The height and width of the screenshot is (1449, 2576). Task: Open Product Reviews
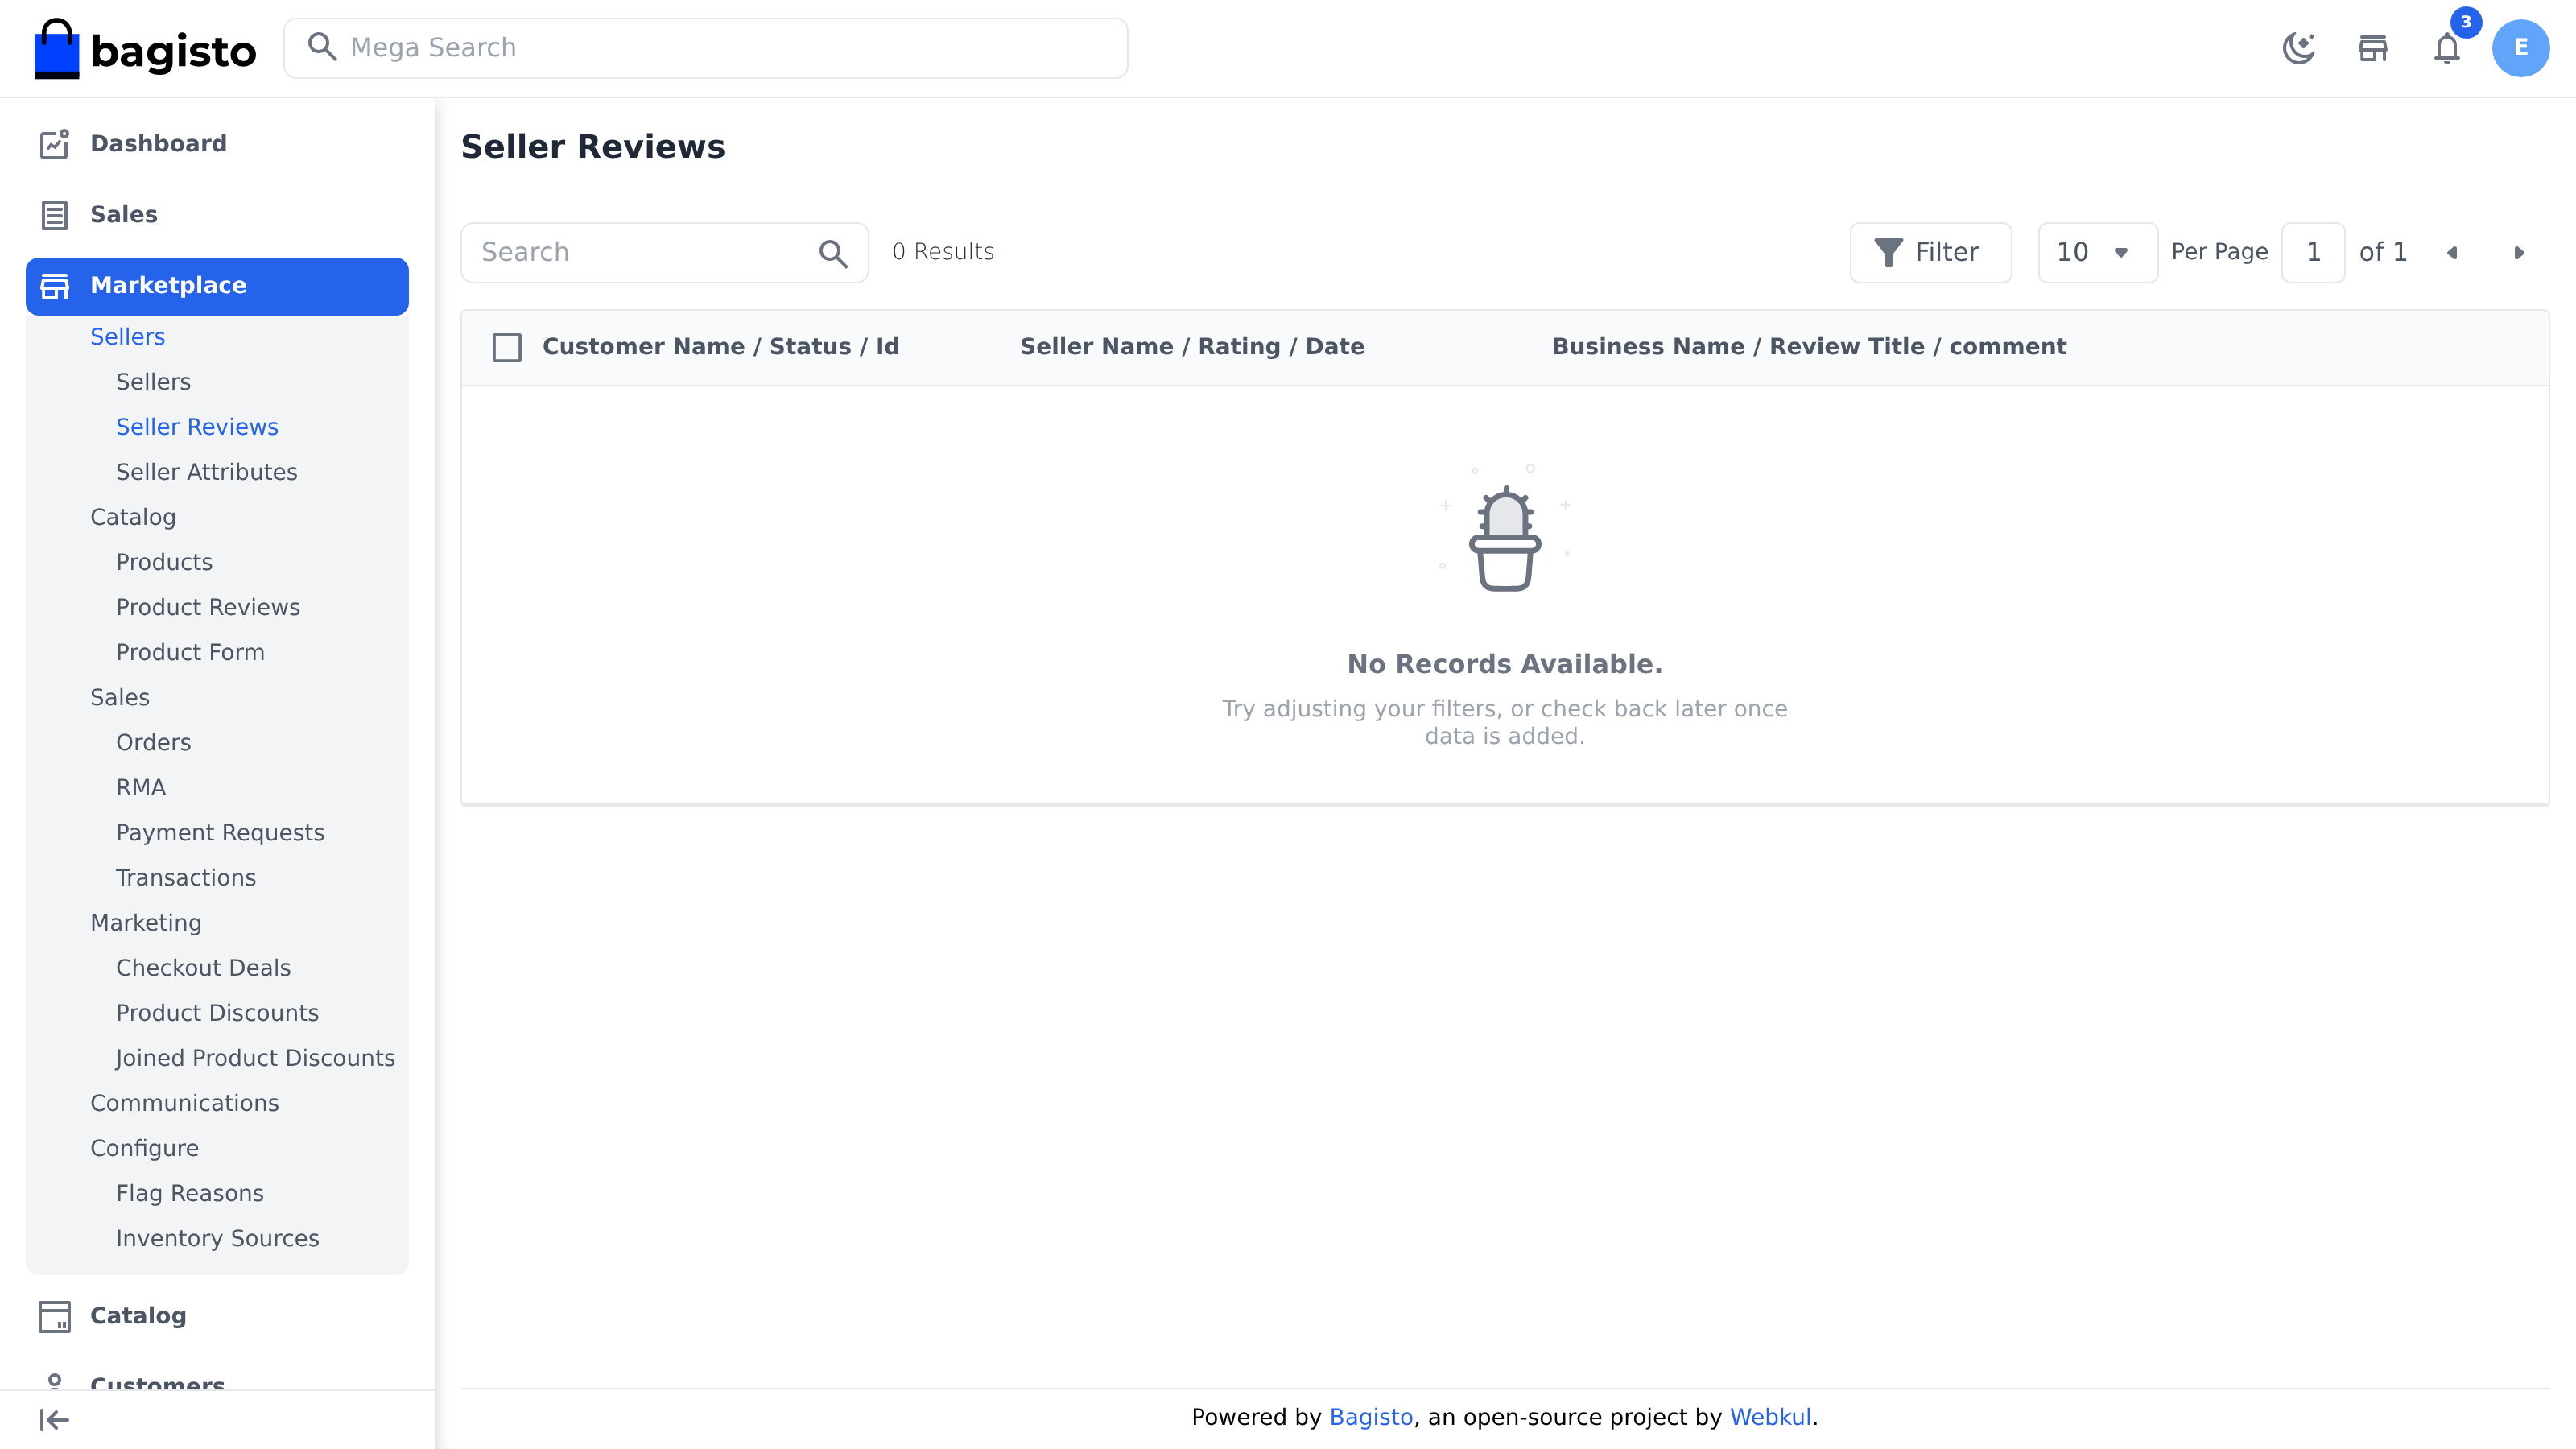[x=208, y=607]
